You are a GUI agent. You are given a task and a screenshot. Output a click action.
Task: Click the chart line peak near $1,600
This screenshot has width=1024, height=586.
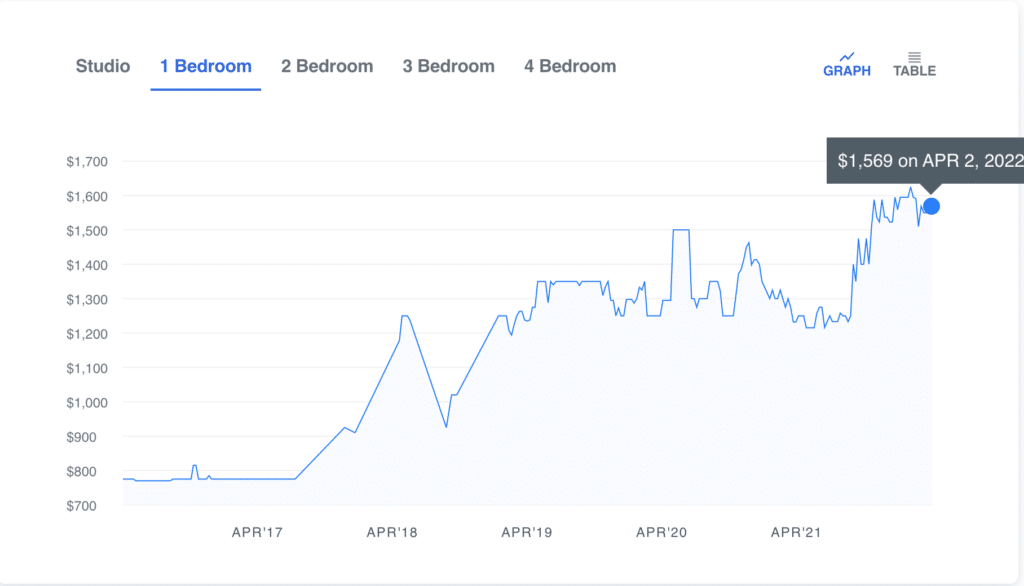912,188
